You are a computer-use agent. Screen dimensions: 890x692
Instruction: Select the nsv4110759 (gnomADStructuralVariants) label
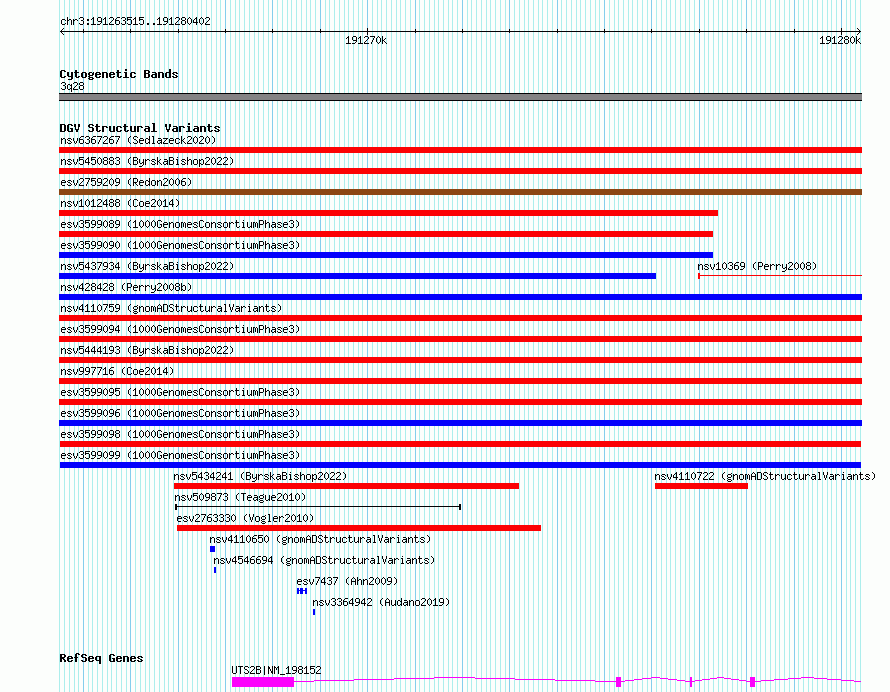coord(171,308)
